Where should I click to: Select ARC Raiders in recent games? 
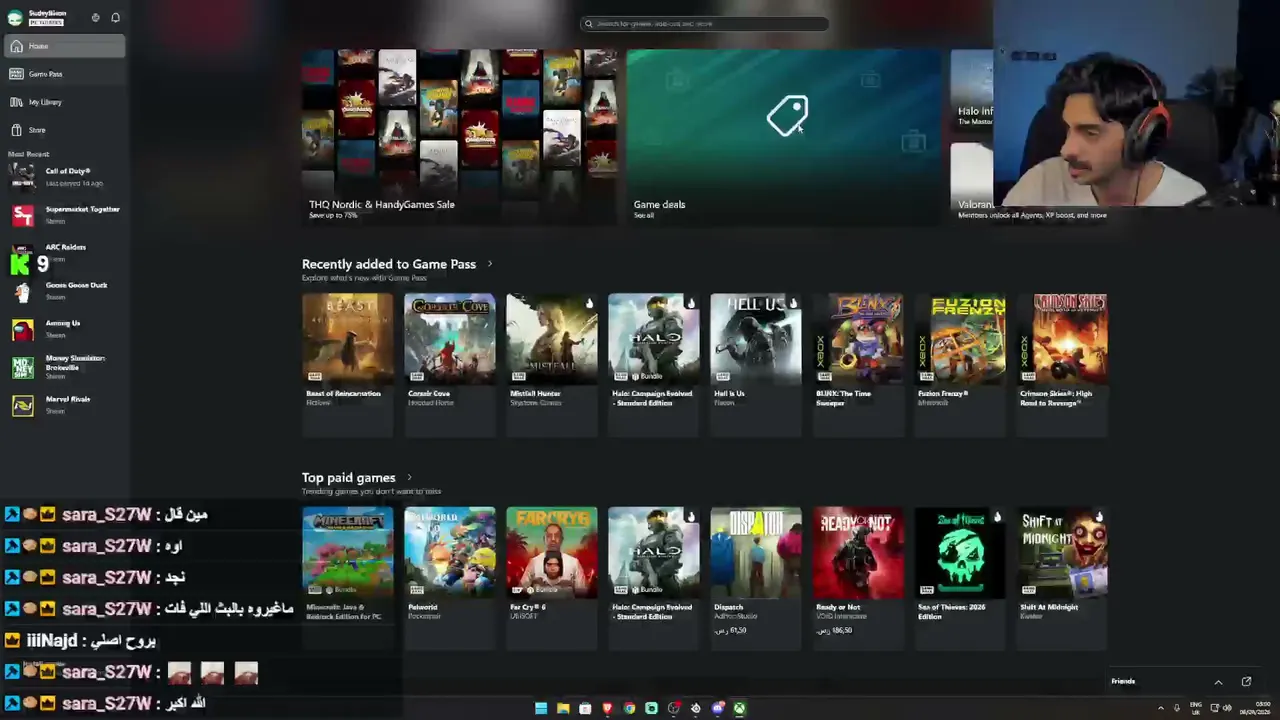(x=65, y=252)
